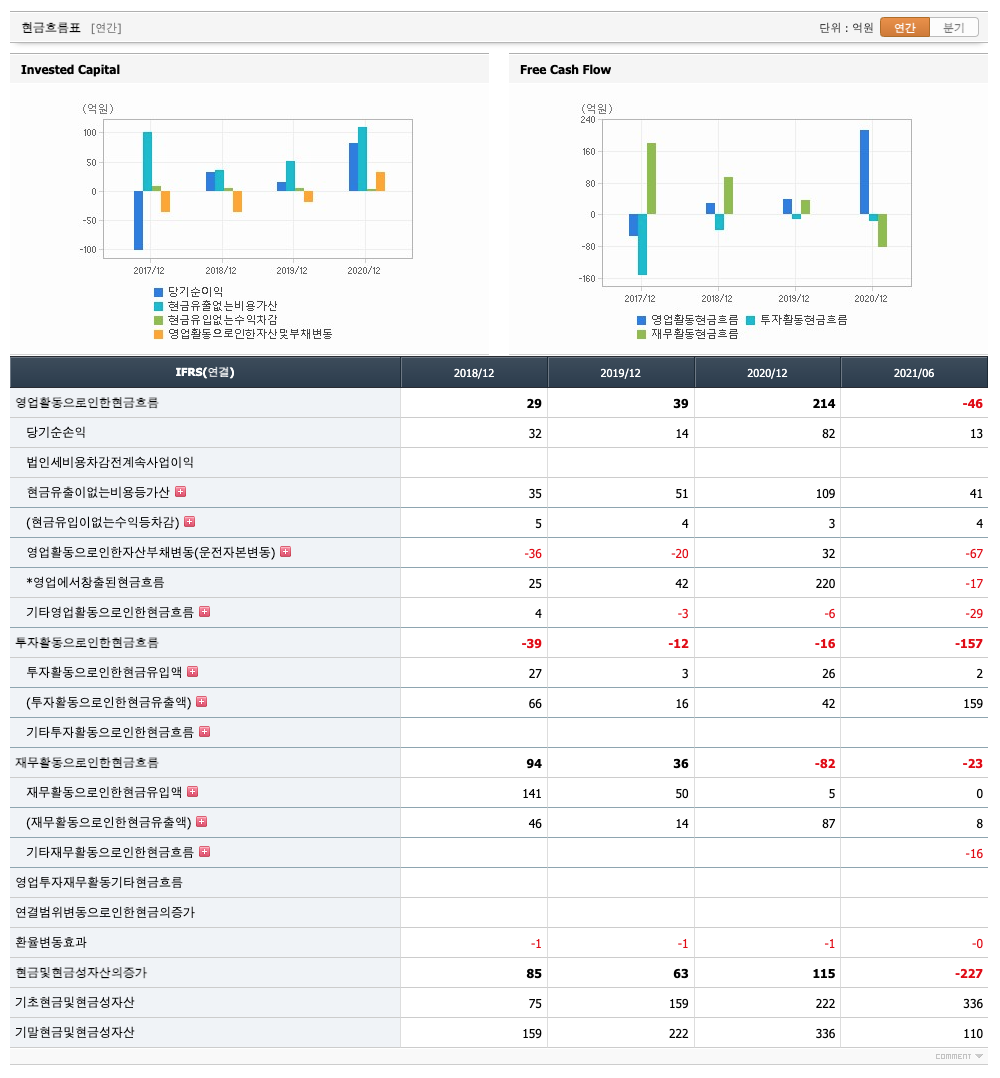The width and height of the screenshot is (1000, 1078).
Task: Click the 220 value in 2020/12 column
Action: coord(825,584)
